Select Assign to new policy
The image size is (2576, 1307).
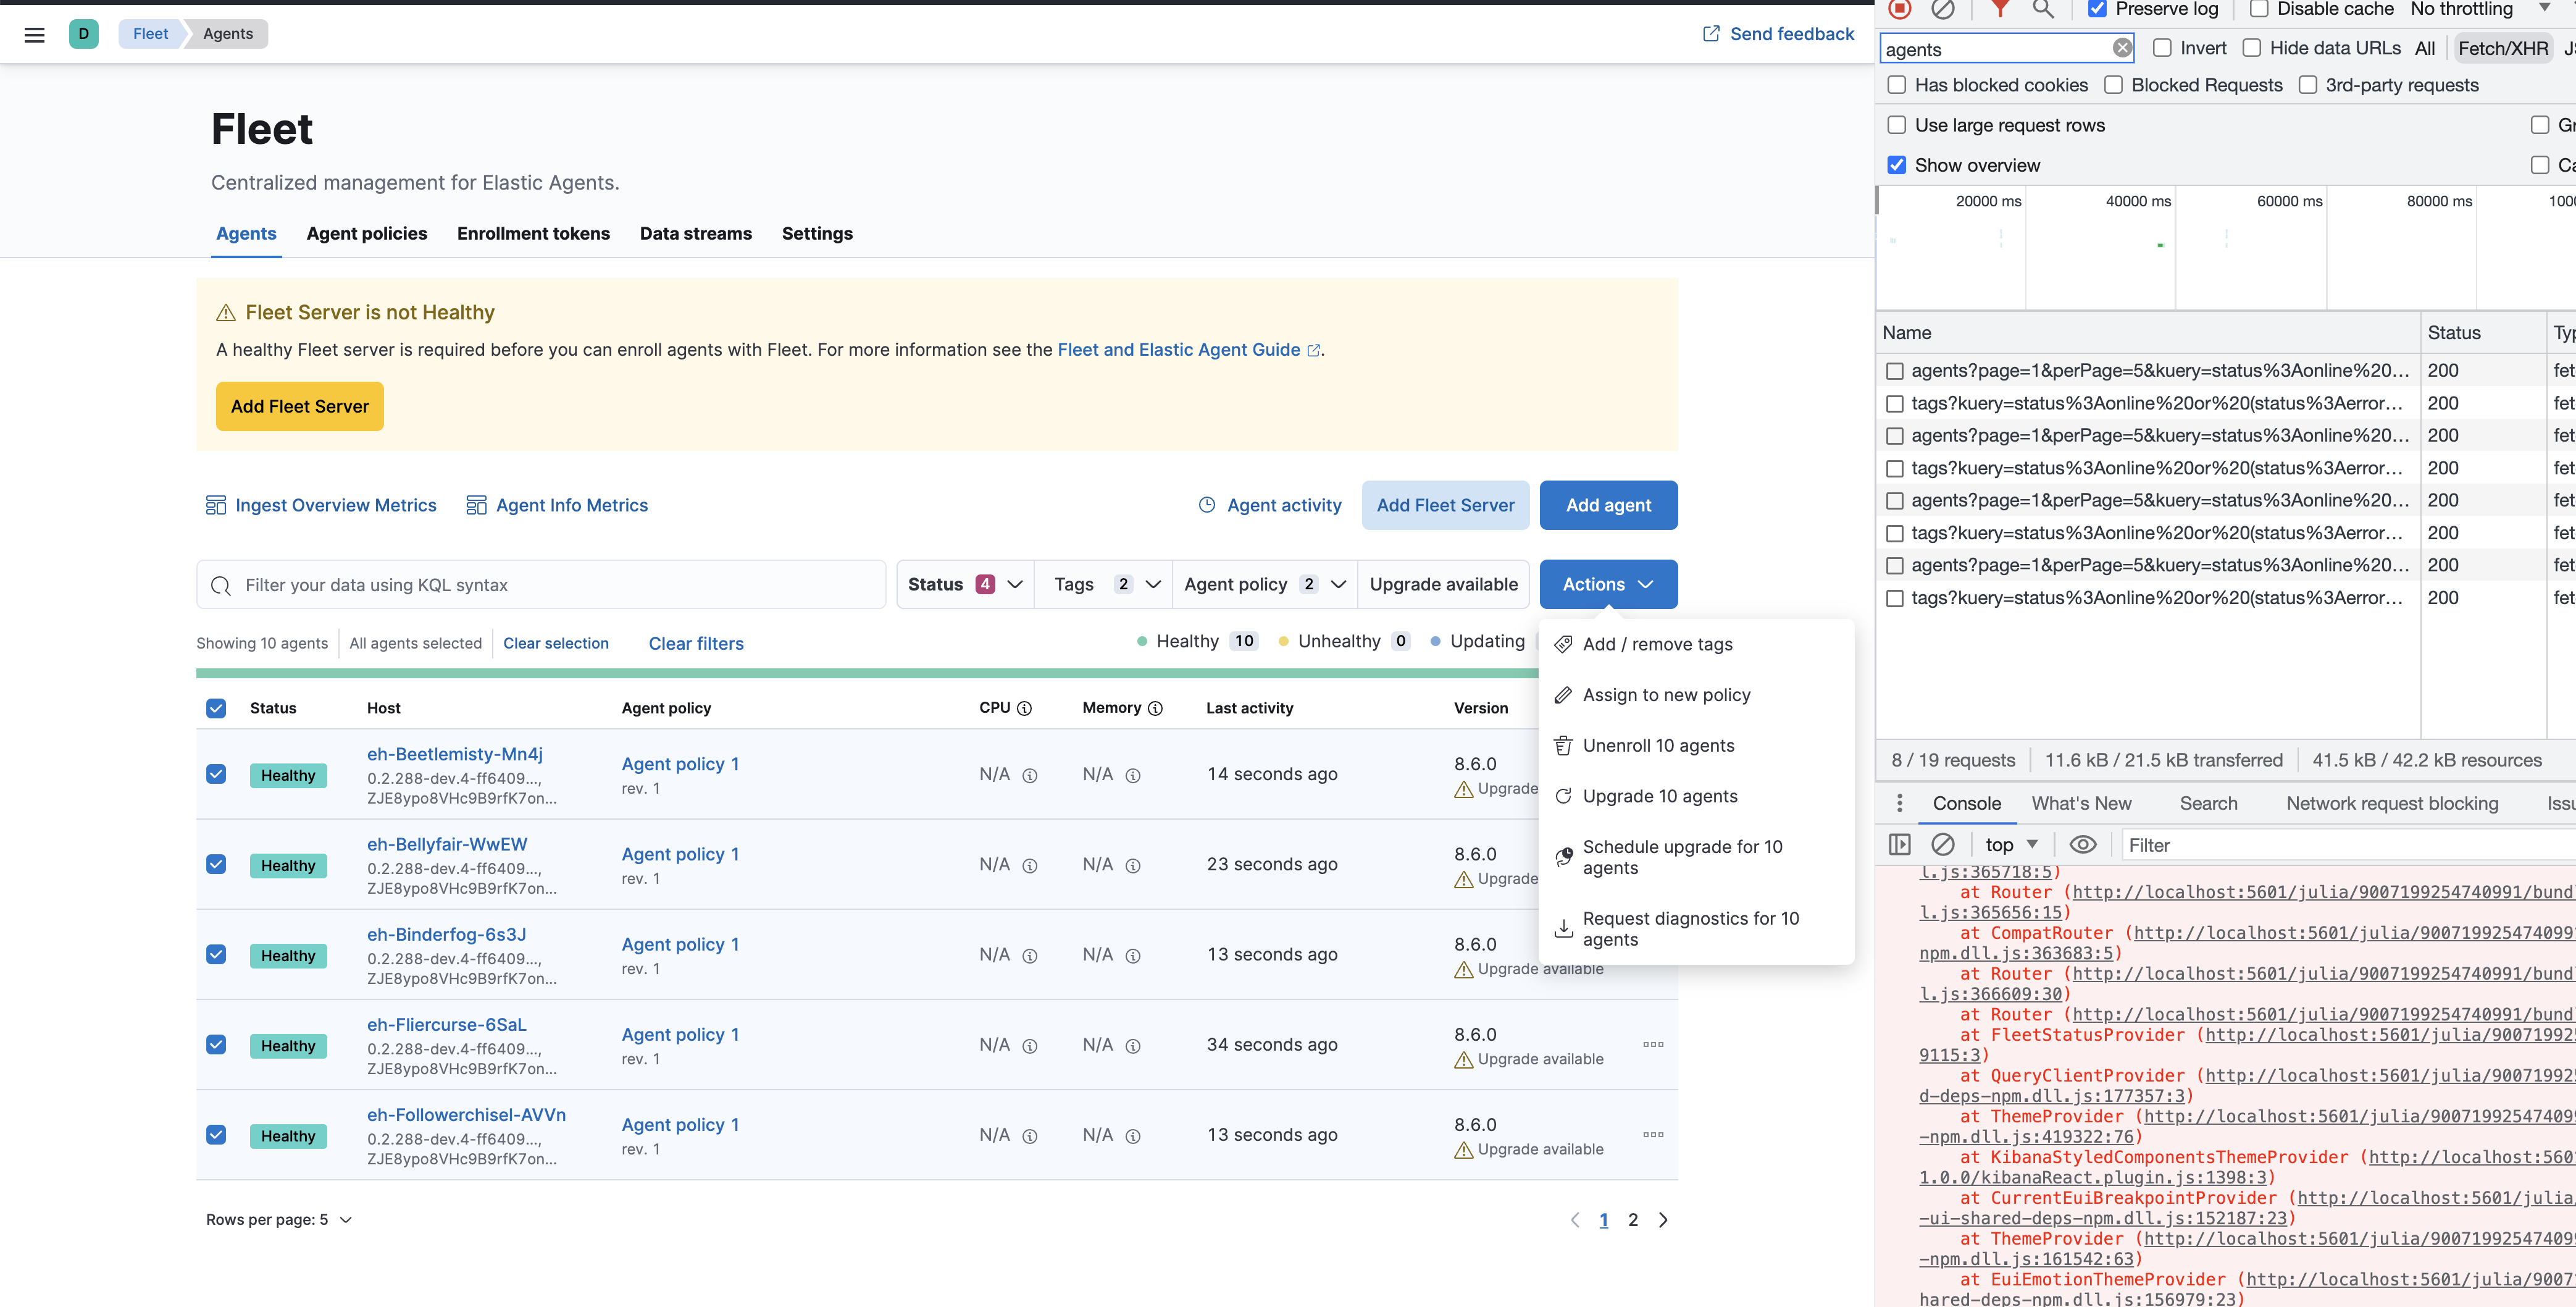(1696, 695)
